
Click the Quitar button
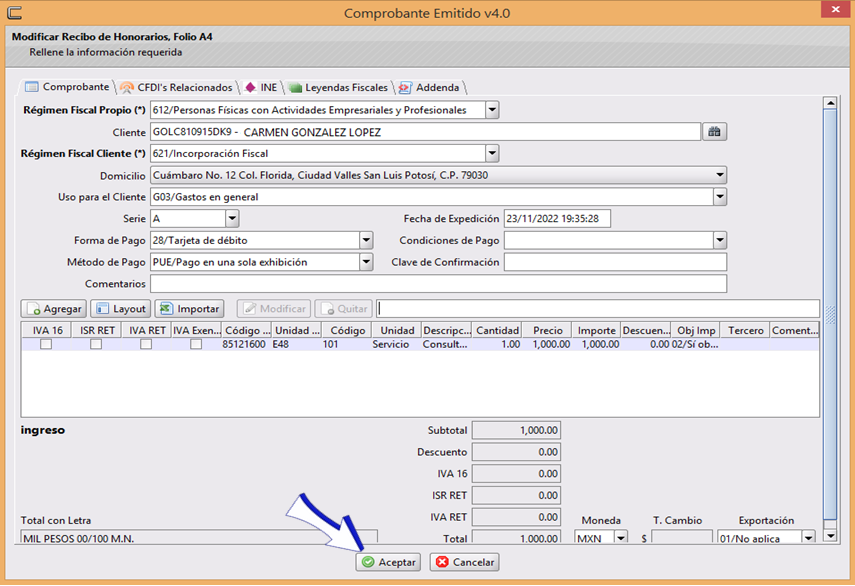point(344,309)
